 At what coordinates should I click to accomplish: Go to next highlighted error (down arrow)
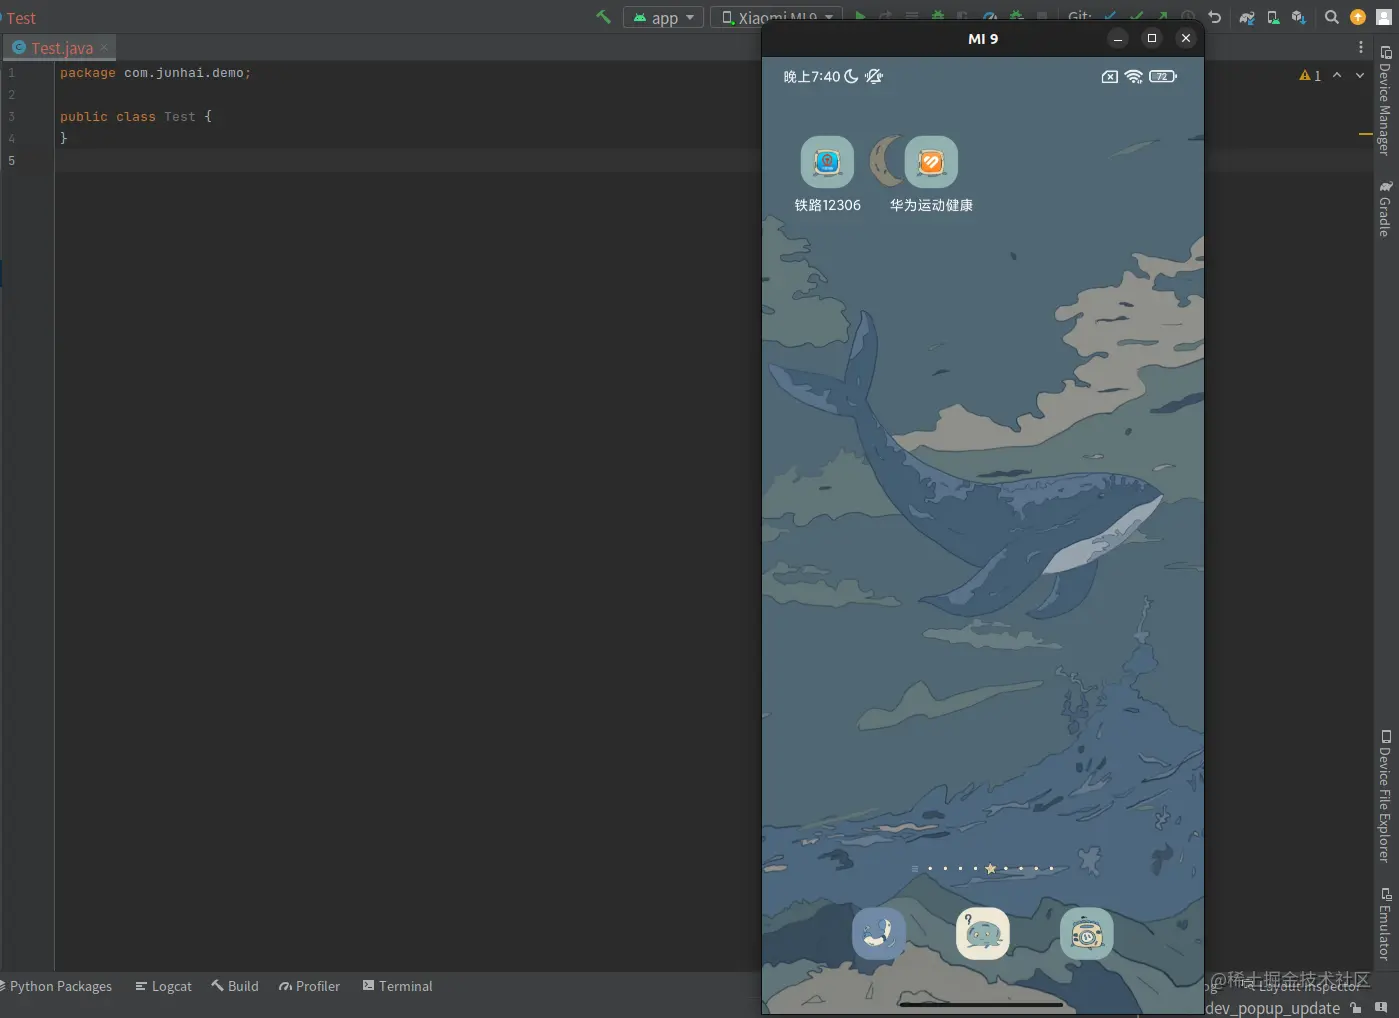[x=1360, y=75]
